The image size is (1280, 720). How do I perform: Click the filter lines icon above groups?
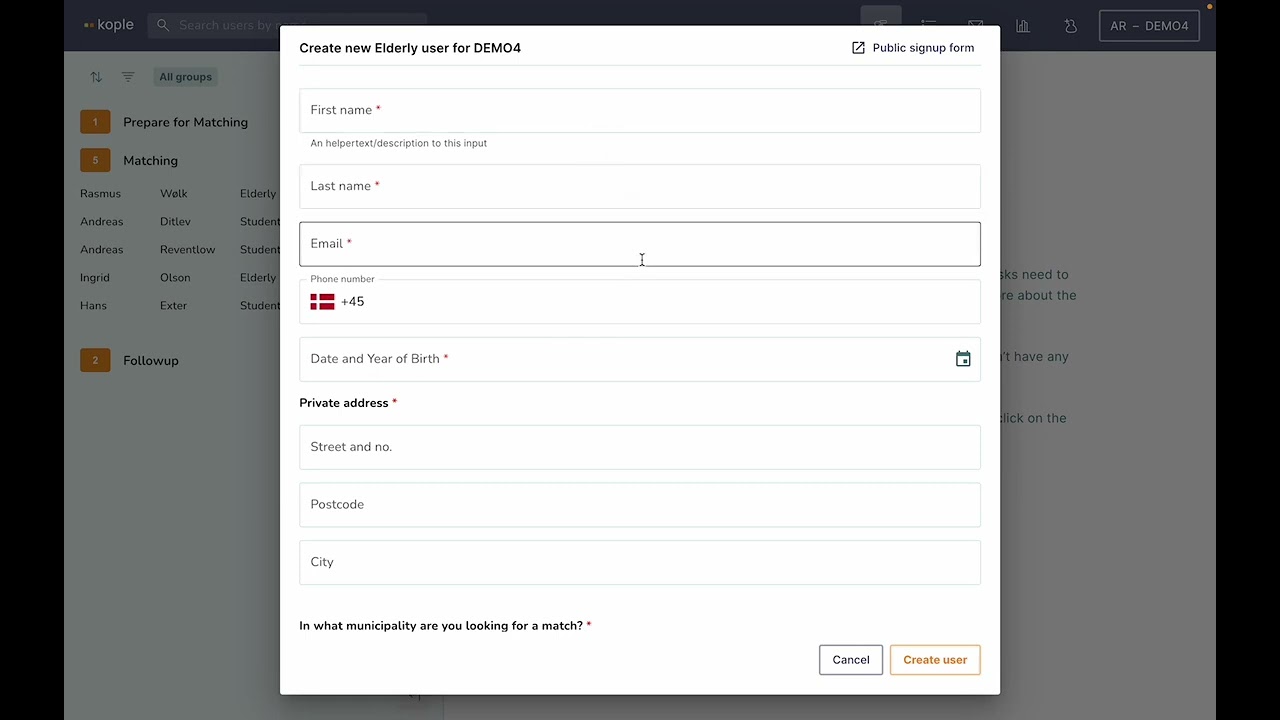click(x=128, y=77)
